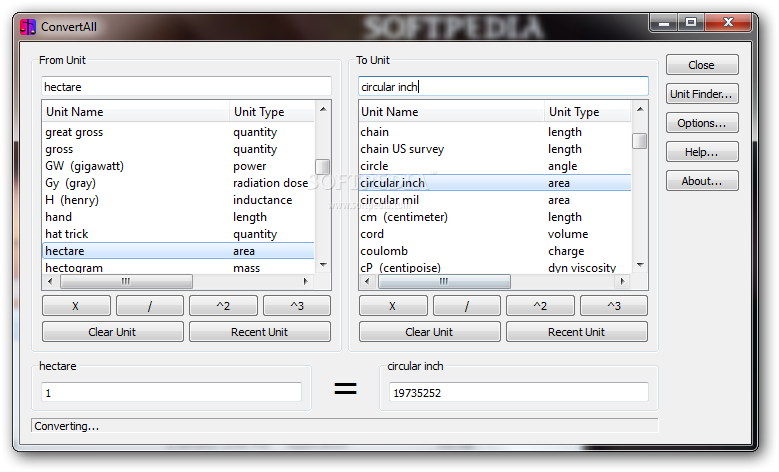779x472 pixels.
Task: Select 'H (henry)' in the From Unit list
Action: pos(178,200)
